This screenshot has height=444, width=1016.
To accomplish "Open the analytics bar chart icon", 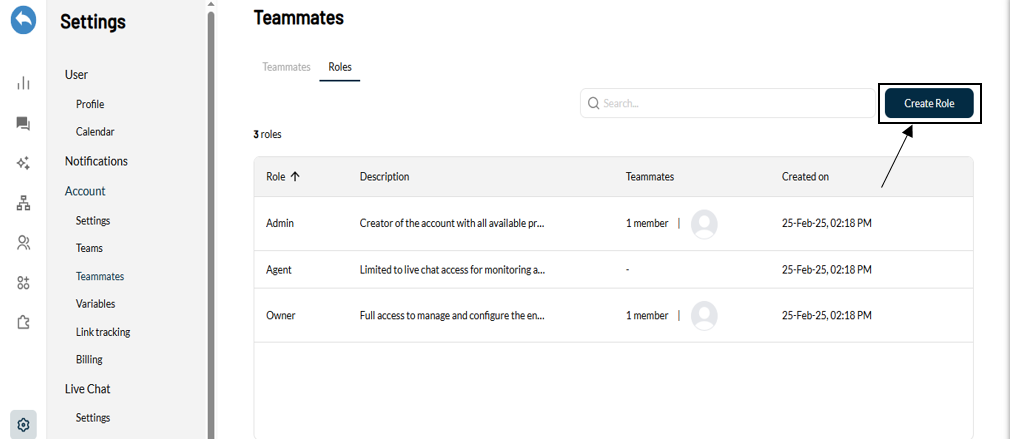I will pos(23,83).
